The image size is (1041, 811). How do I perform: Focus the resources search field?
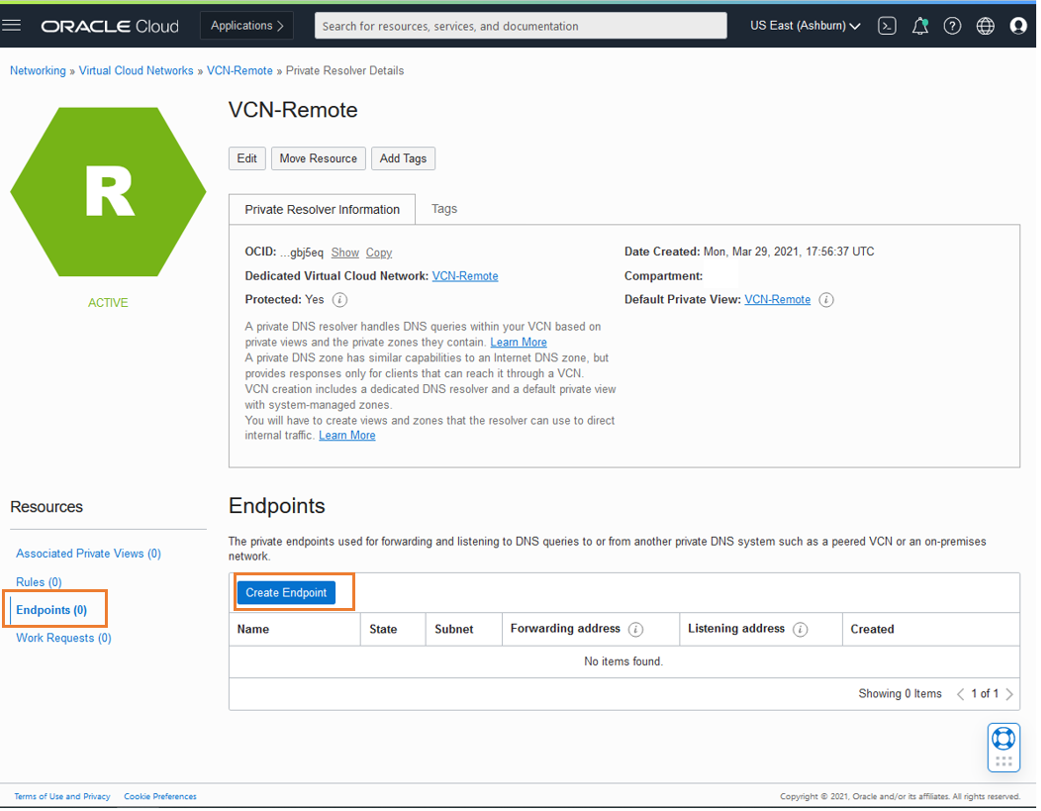(x=520, y=26)
